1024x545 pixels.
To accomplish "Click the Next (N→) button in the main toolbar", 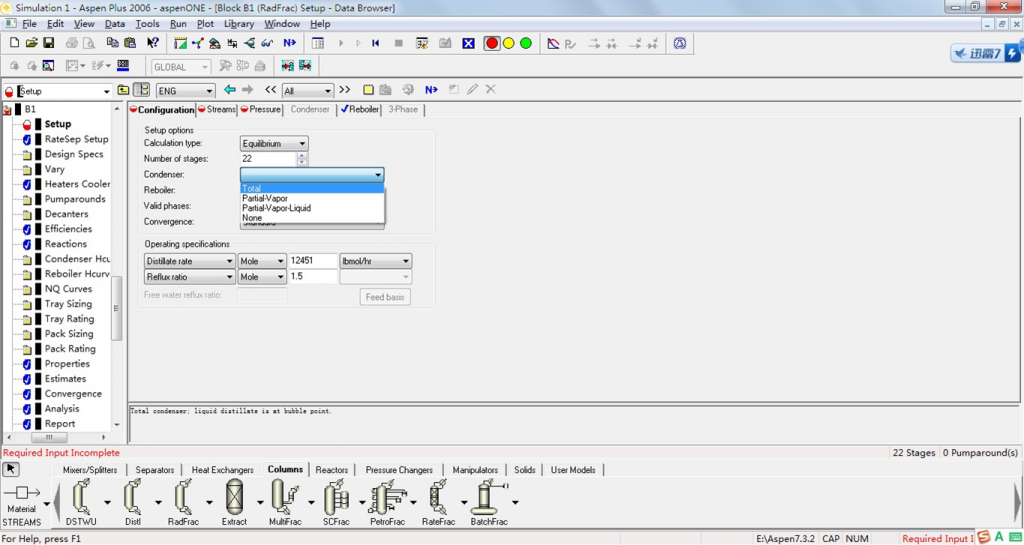I will (x=289, y=43).
